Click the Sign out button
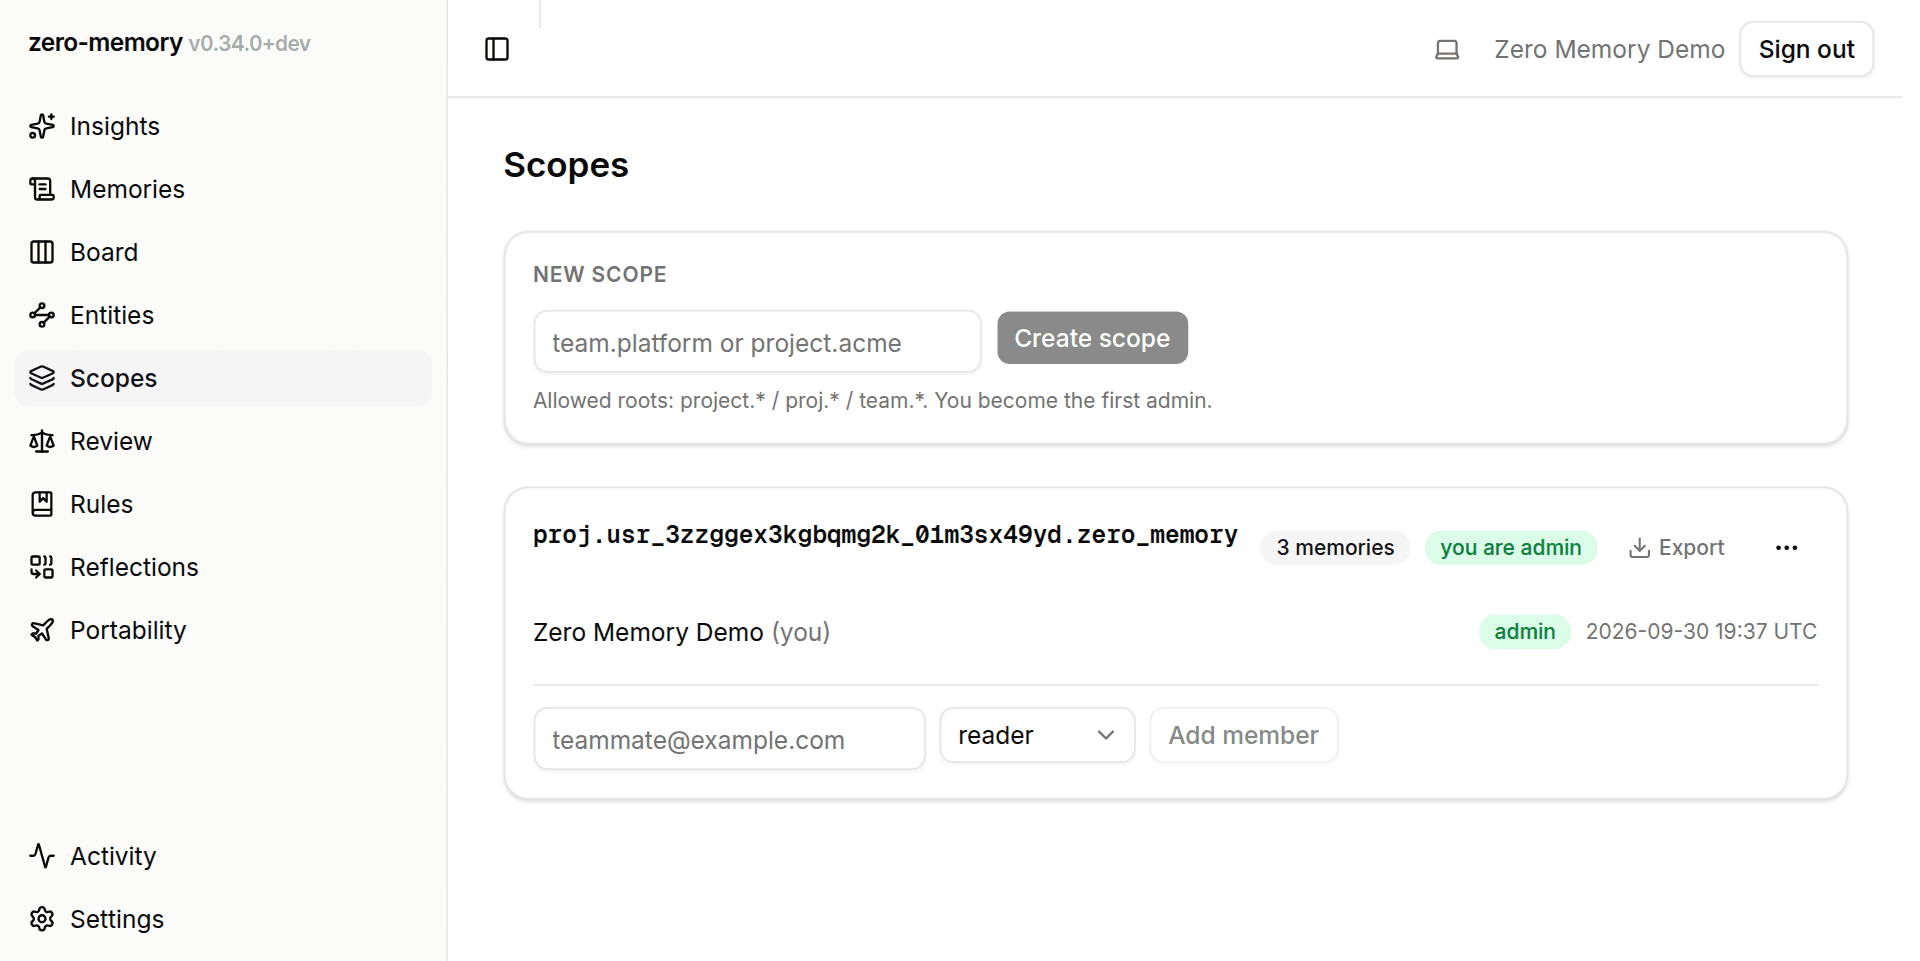The image size is (1920, 961). tap(1806, 49)
